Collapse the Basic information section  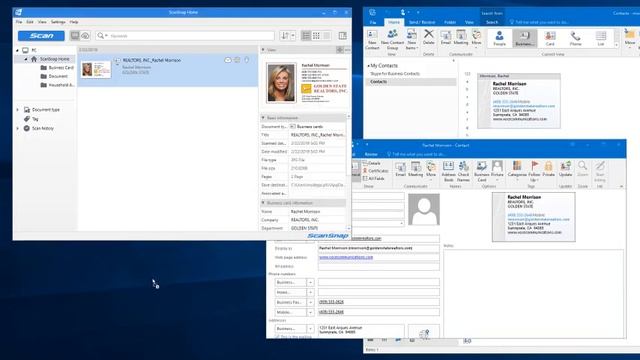click(263, 118)
